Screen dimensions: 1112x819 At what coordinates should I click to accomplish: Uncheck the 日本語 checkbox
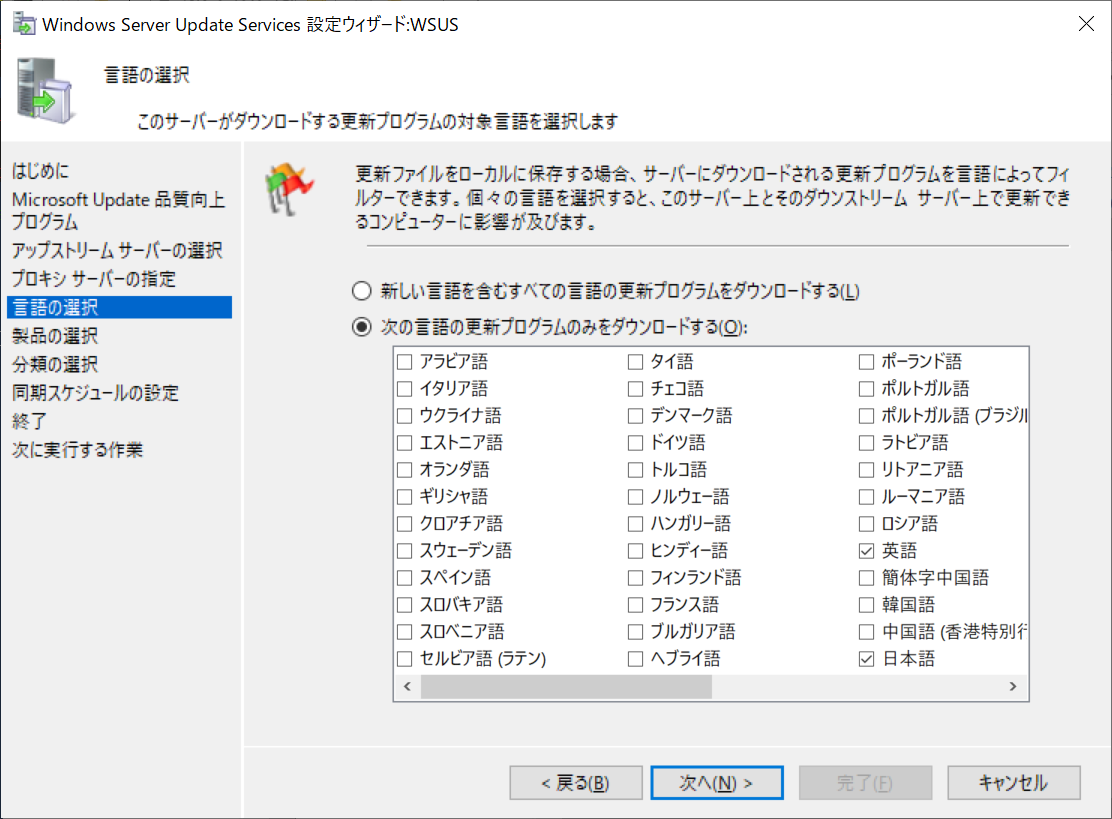coord(866,659)
